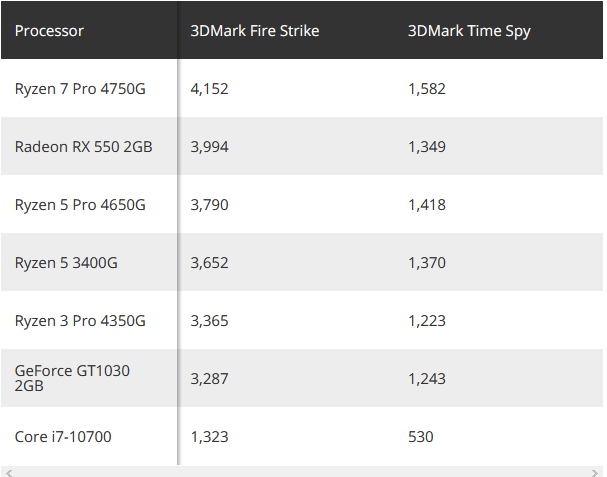Select the 3DMark Time Spy header
The height and width of the screenshot is (477, 607).
point(468,30)
